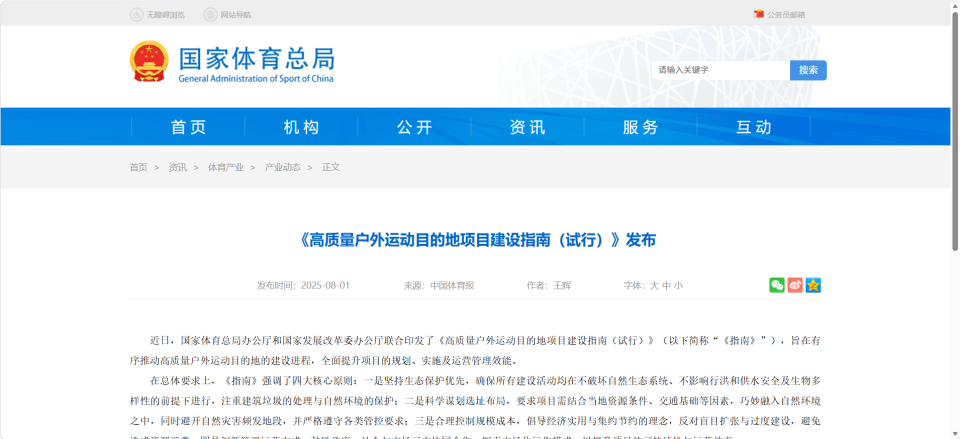Image resolution: width=960 pixels, height=439 pixels.
Task: Click the article headline 高质量户外运动目的地项目建设指南
Action: pyautogui.click(x=478, y=240)
